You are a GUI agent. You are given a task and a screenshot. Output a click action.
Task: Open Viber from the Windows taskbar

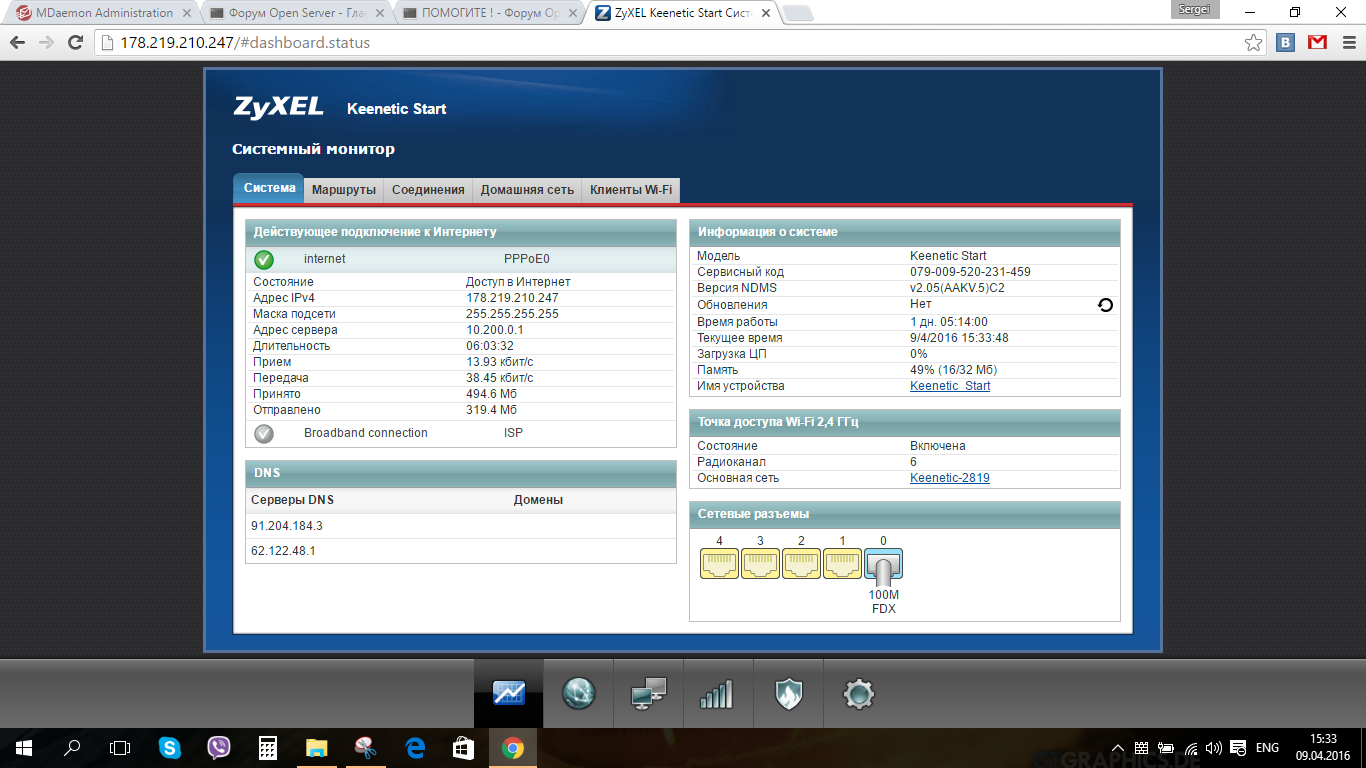[219, 748]
